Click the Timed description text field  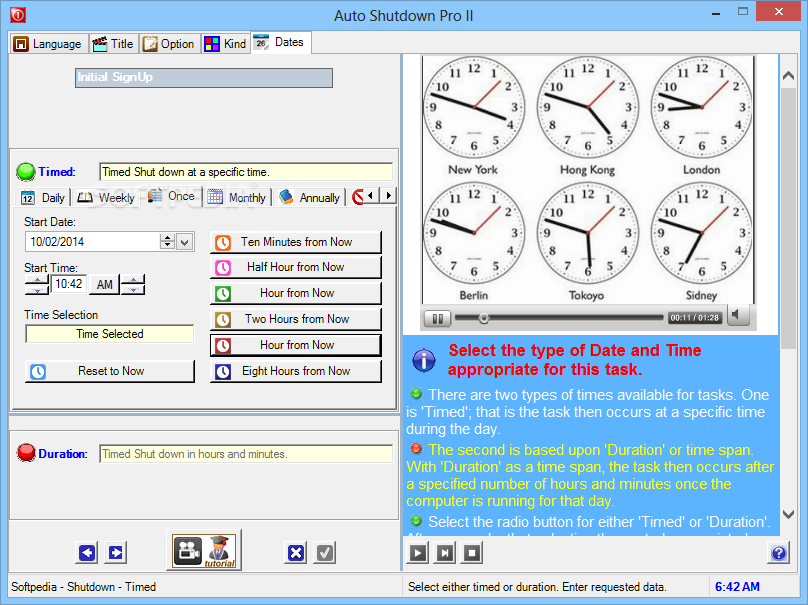246,172
